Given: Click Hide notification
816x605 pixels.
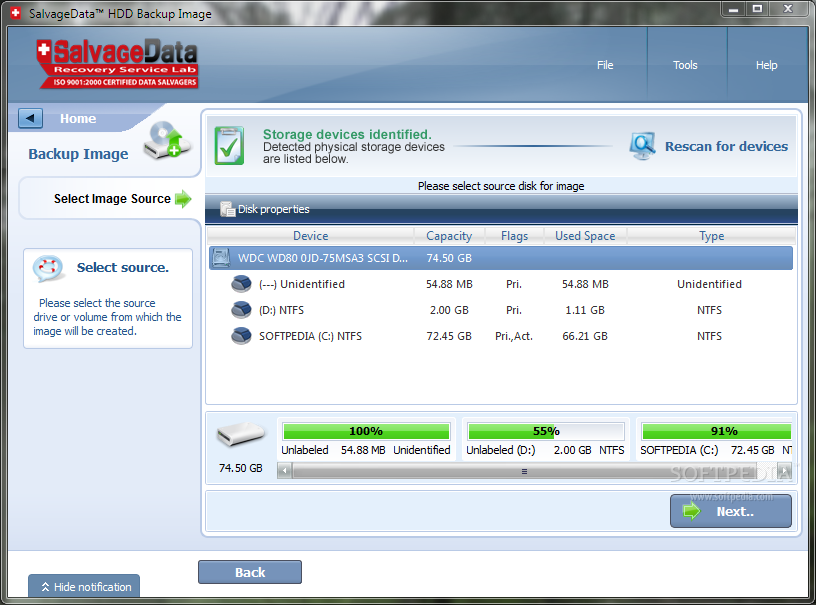Looking at the screenshot, I should (x=84, y=586).
